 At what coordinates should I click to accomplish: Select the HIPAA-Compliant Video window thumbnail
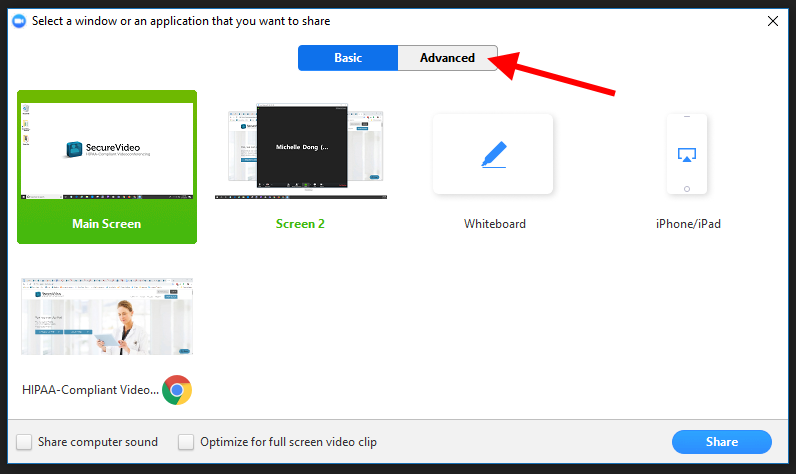point(107,316)
